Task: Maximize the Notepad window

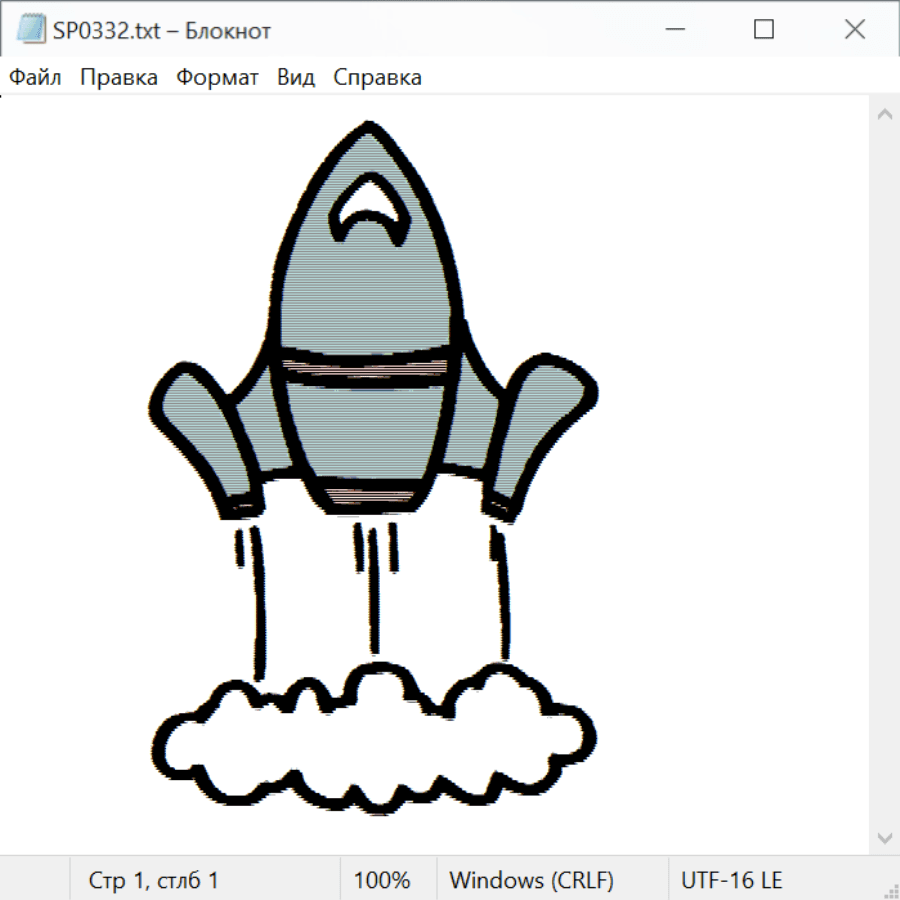Action: click(x=764, y=30)
